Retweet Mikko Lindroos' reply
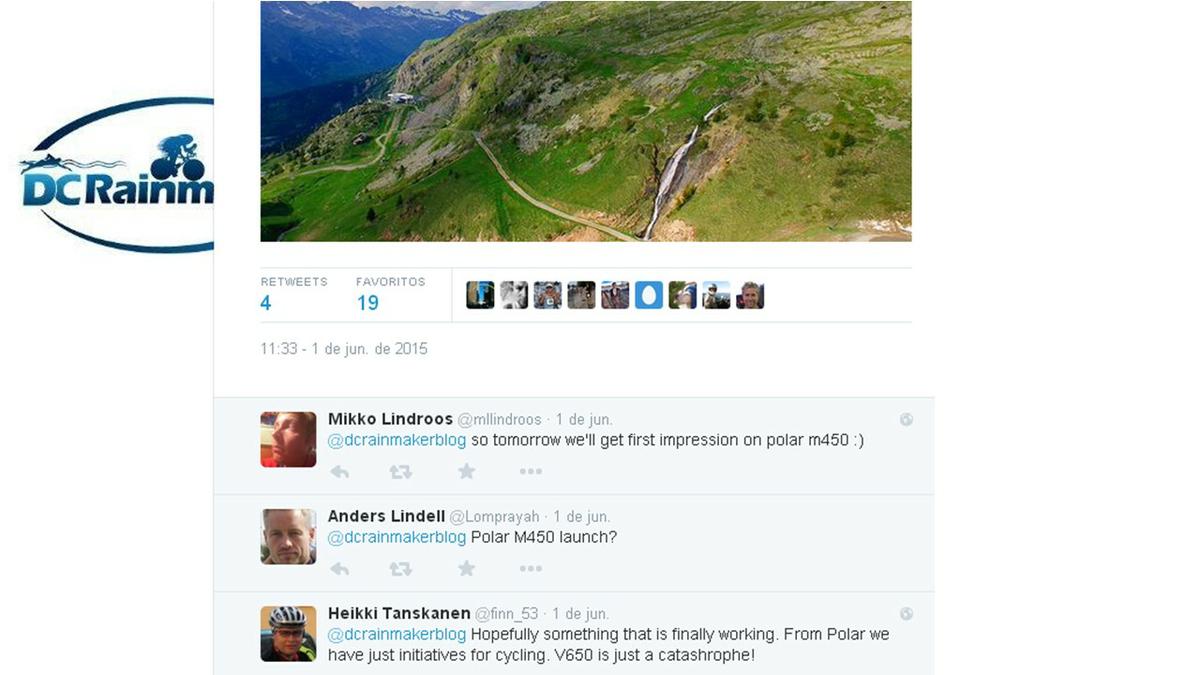Image resolution: width=1200 pixels, height=675 pixels. click(400, 472)
